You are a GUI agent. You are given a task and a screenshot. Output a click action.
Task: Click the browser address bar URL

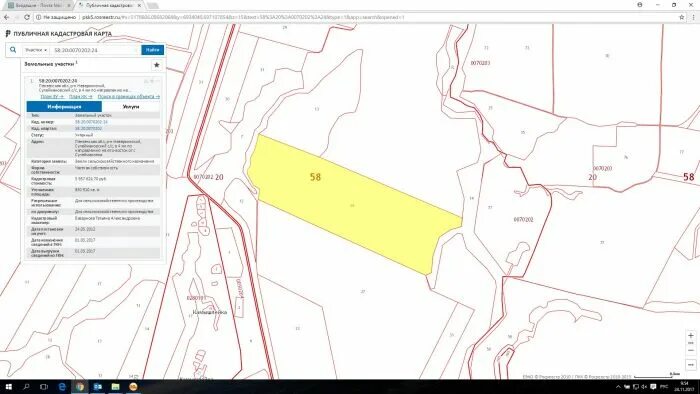pyautogui.click(x=243, y=17)
